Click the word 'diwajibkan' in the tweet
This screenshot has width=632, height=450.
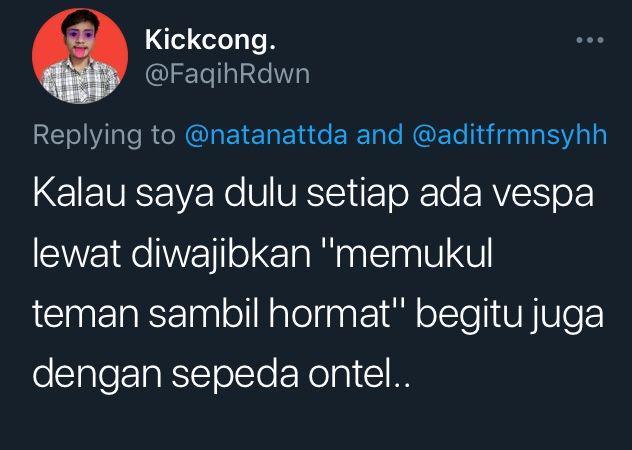(x=221, y=255)
